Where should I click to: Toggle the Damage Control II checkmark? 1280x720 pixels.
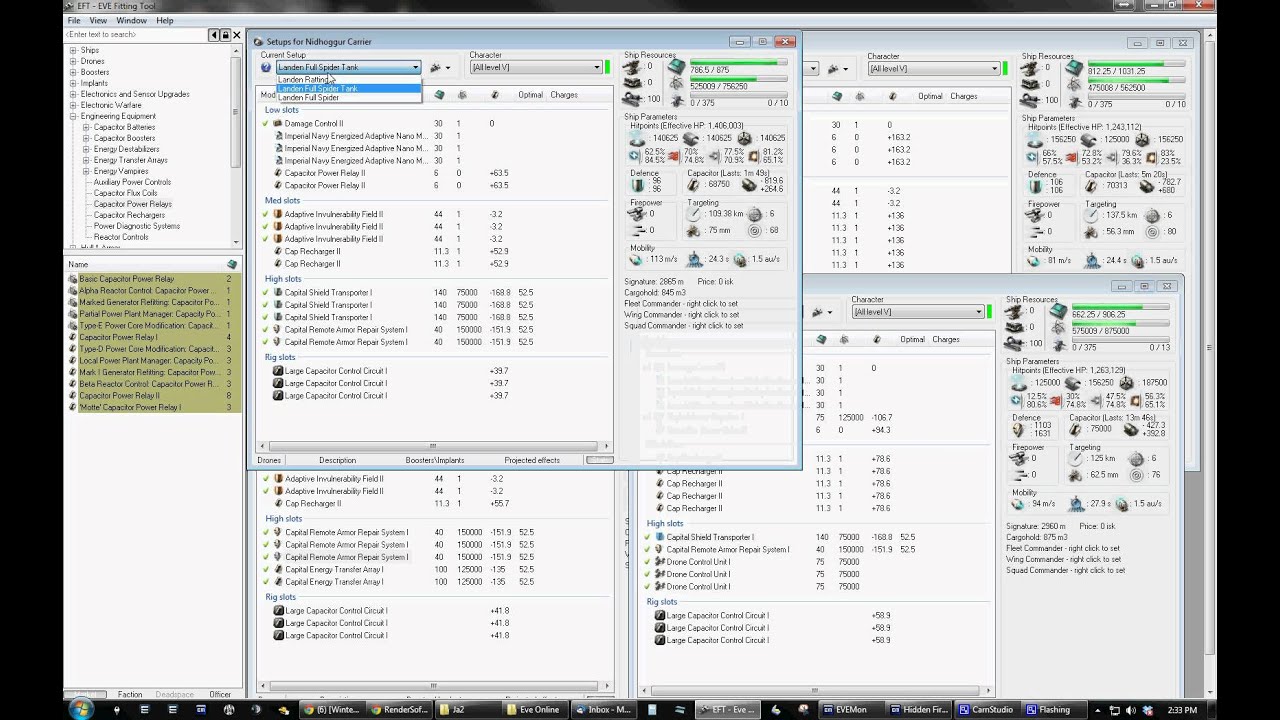click(x=266, y=124)
